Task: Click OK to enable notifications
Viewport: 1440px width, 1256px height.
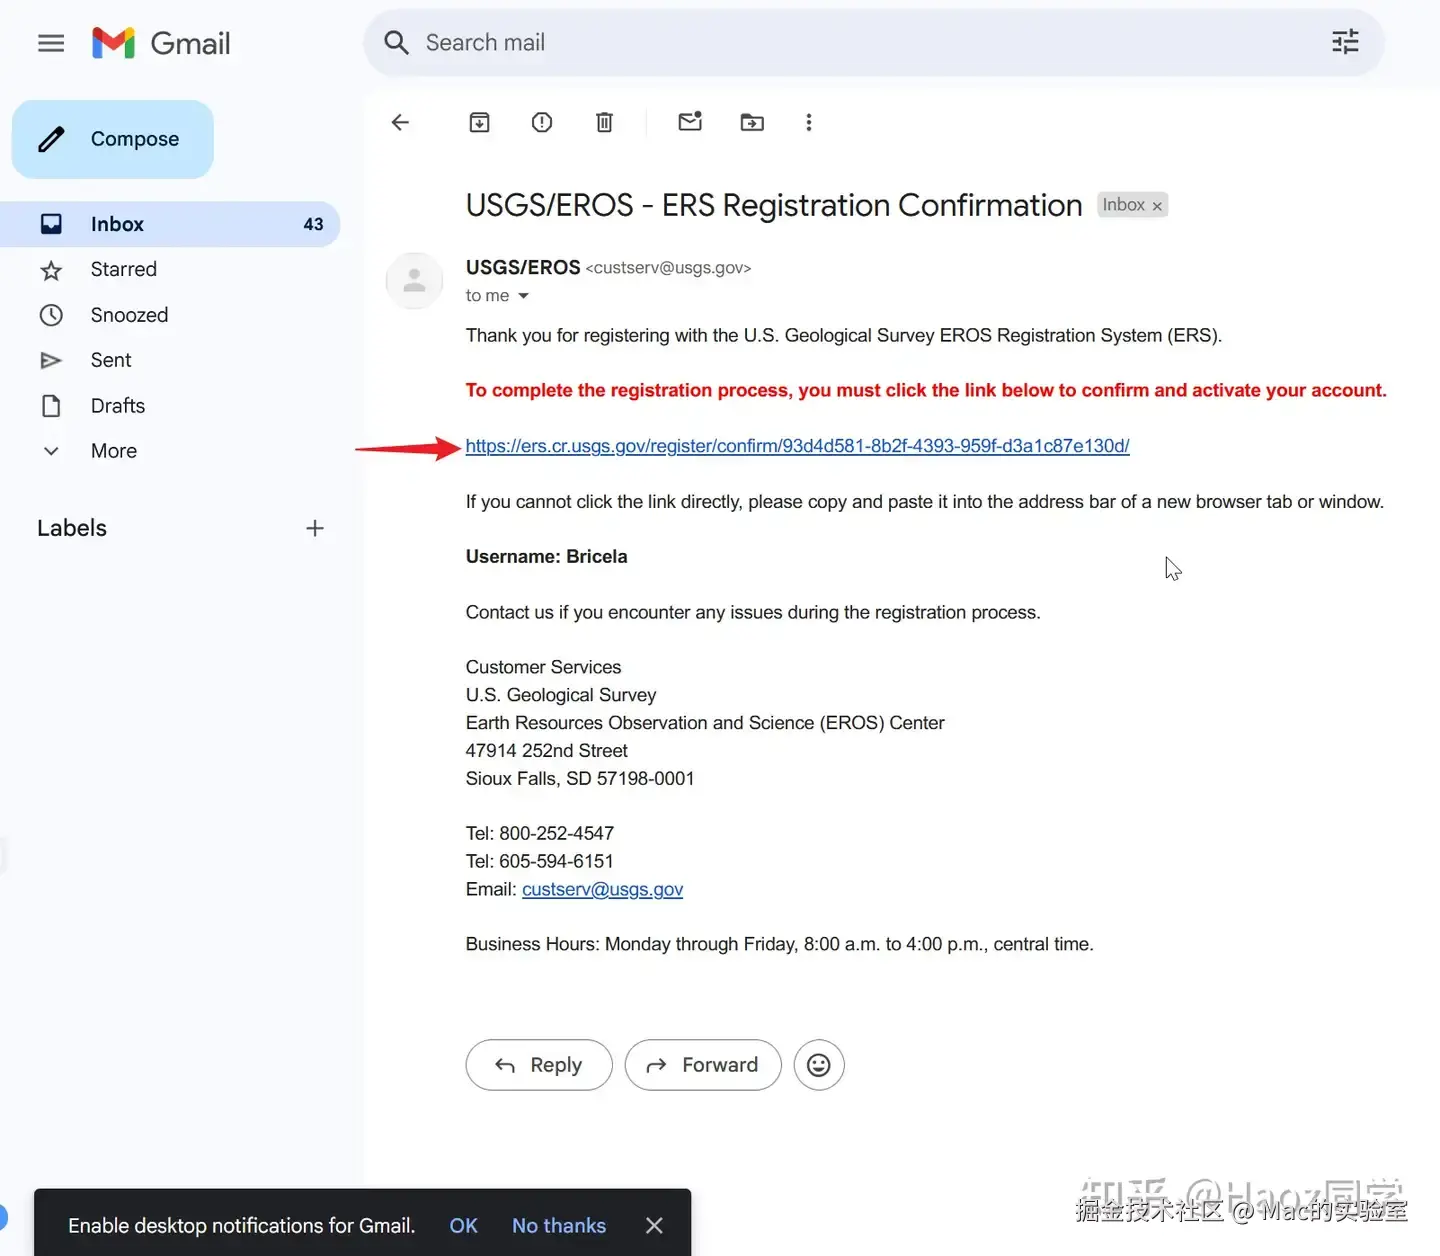Action: point(463,1226)
